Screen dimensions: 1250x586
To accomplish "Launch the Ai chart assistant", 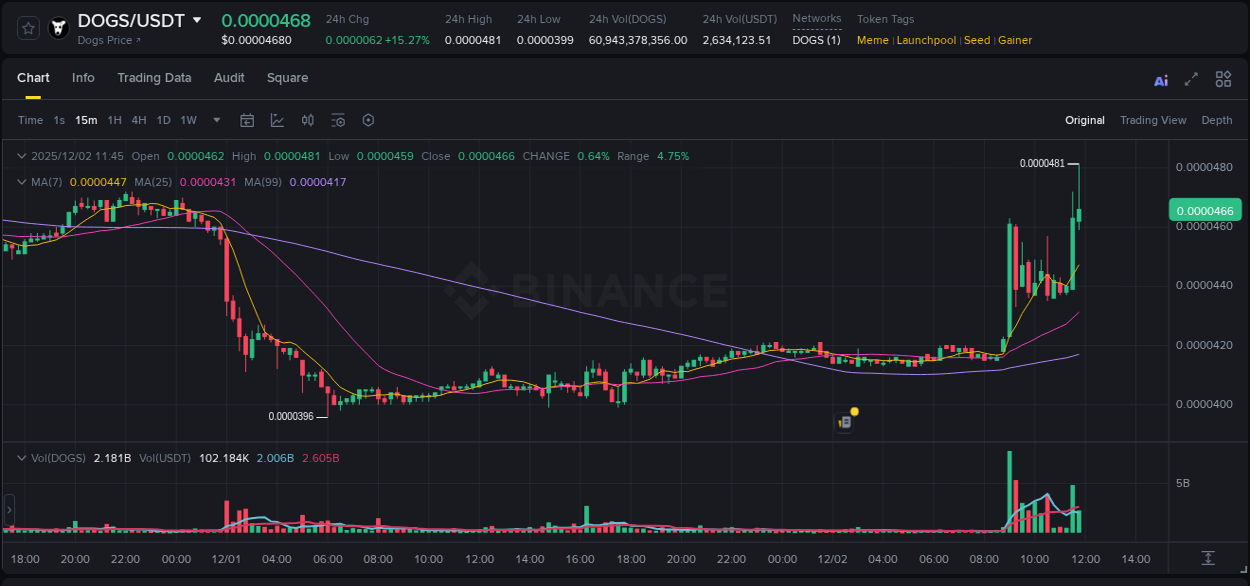I will tap(1160, 78).
